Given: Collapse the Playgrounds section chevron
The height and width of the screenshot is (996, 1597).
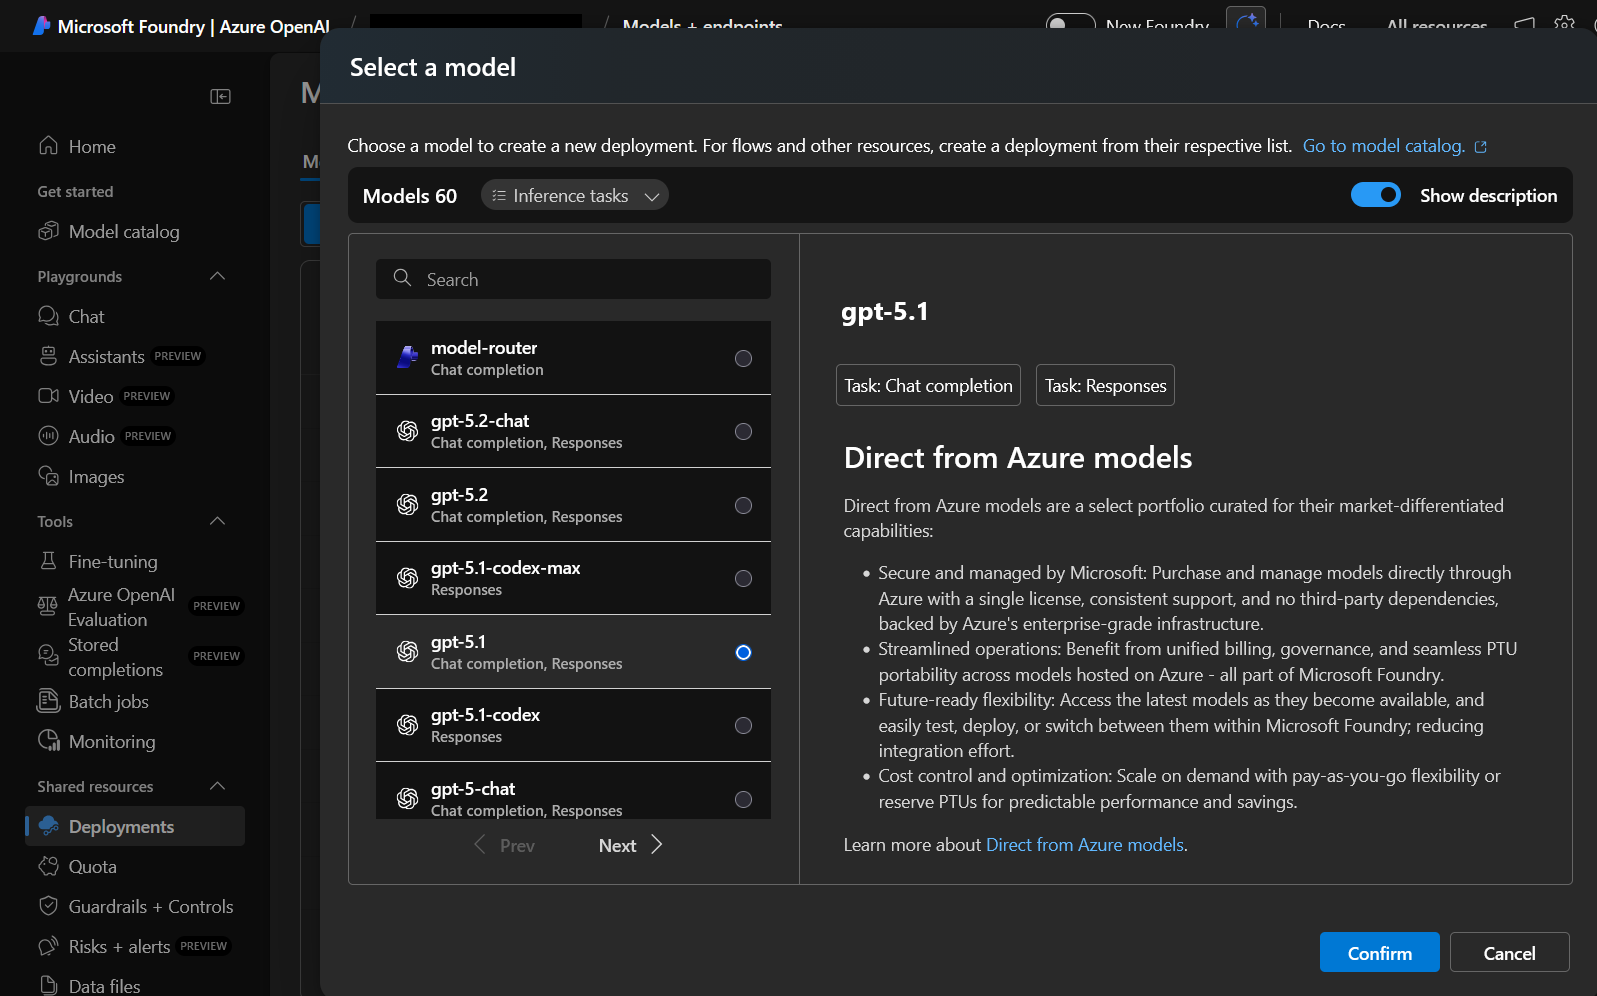Looking at the screenshot, I should click(x=217, y=276).
